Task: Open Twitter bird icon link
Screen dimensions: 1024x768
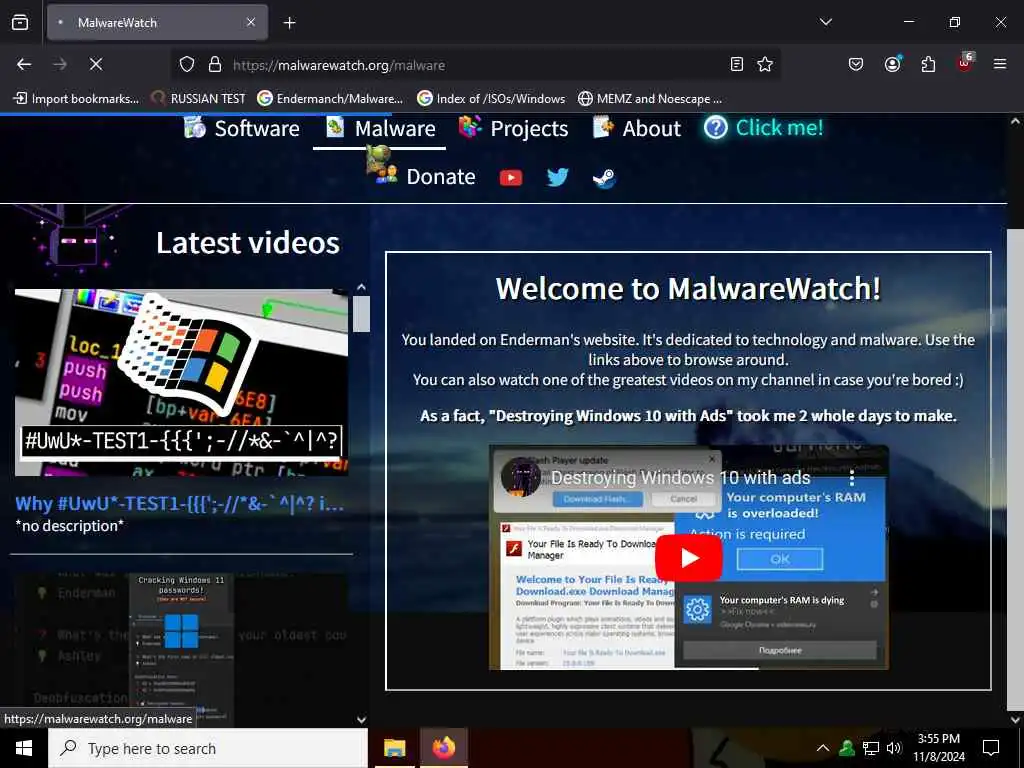Action: tap(557, 177)
